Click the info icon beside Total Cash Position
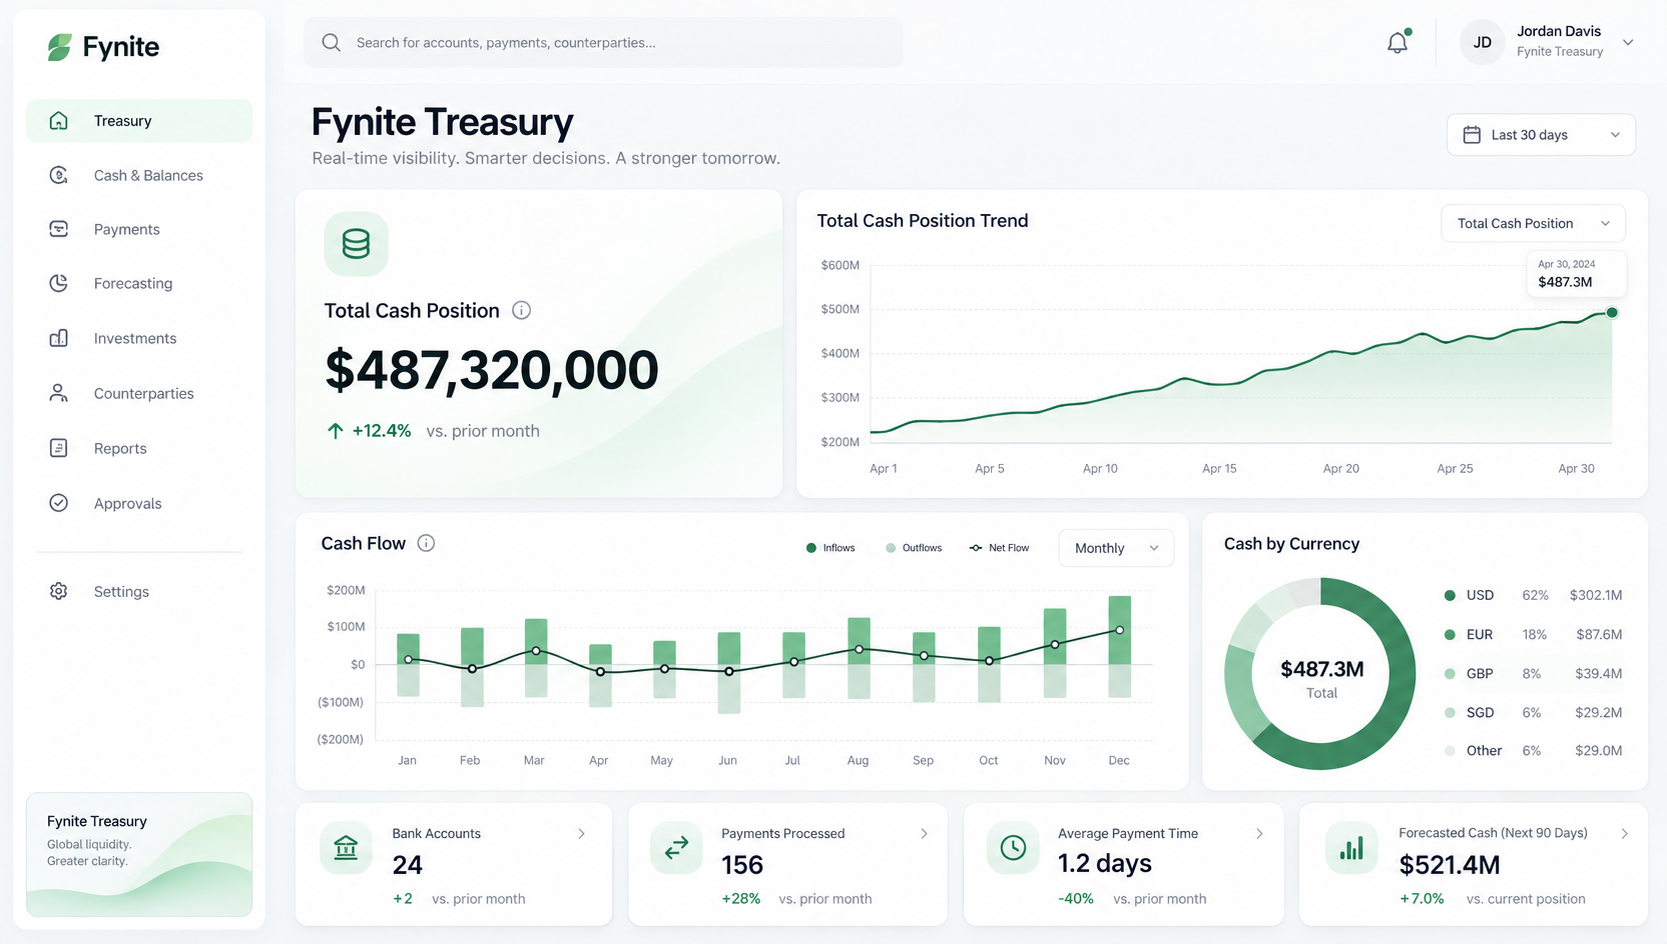 pyautogui.click(x=521, y=310)
